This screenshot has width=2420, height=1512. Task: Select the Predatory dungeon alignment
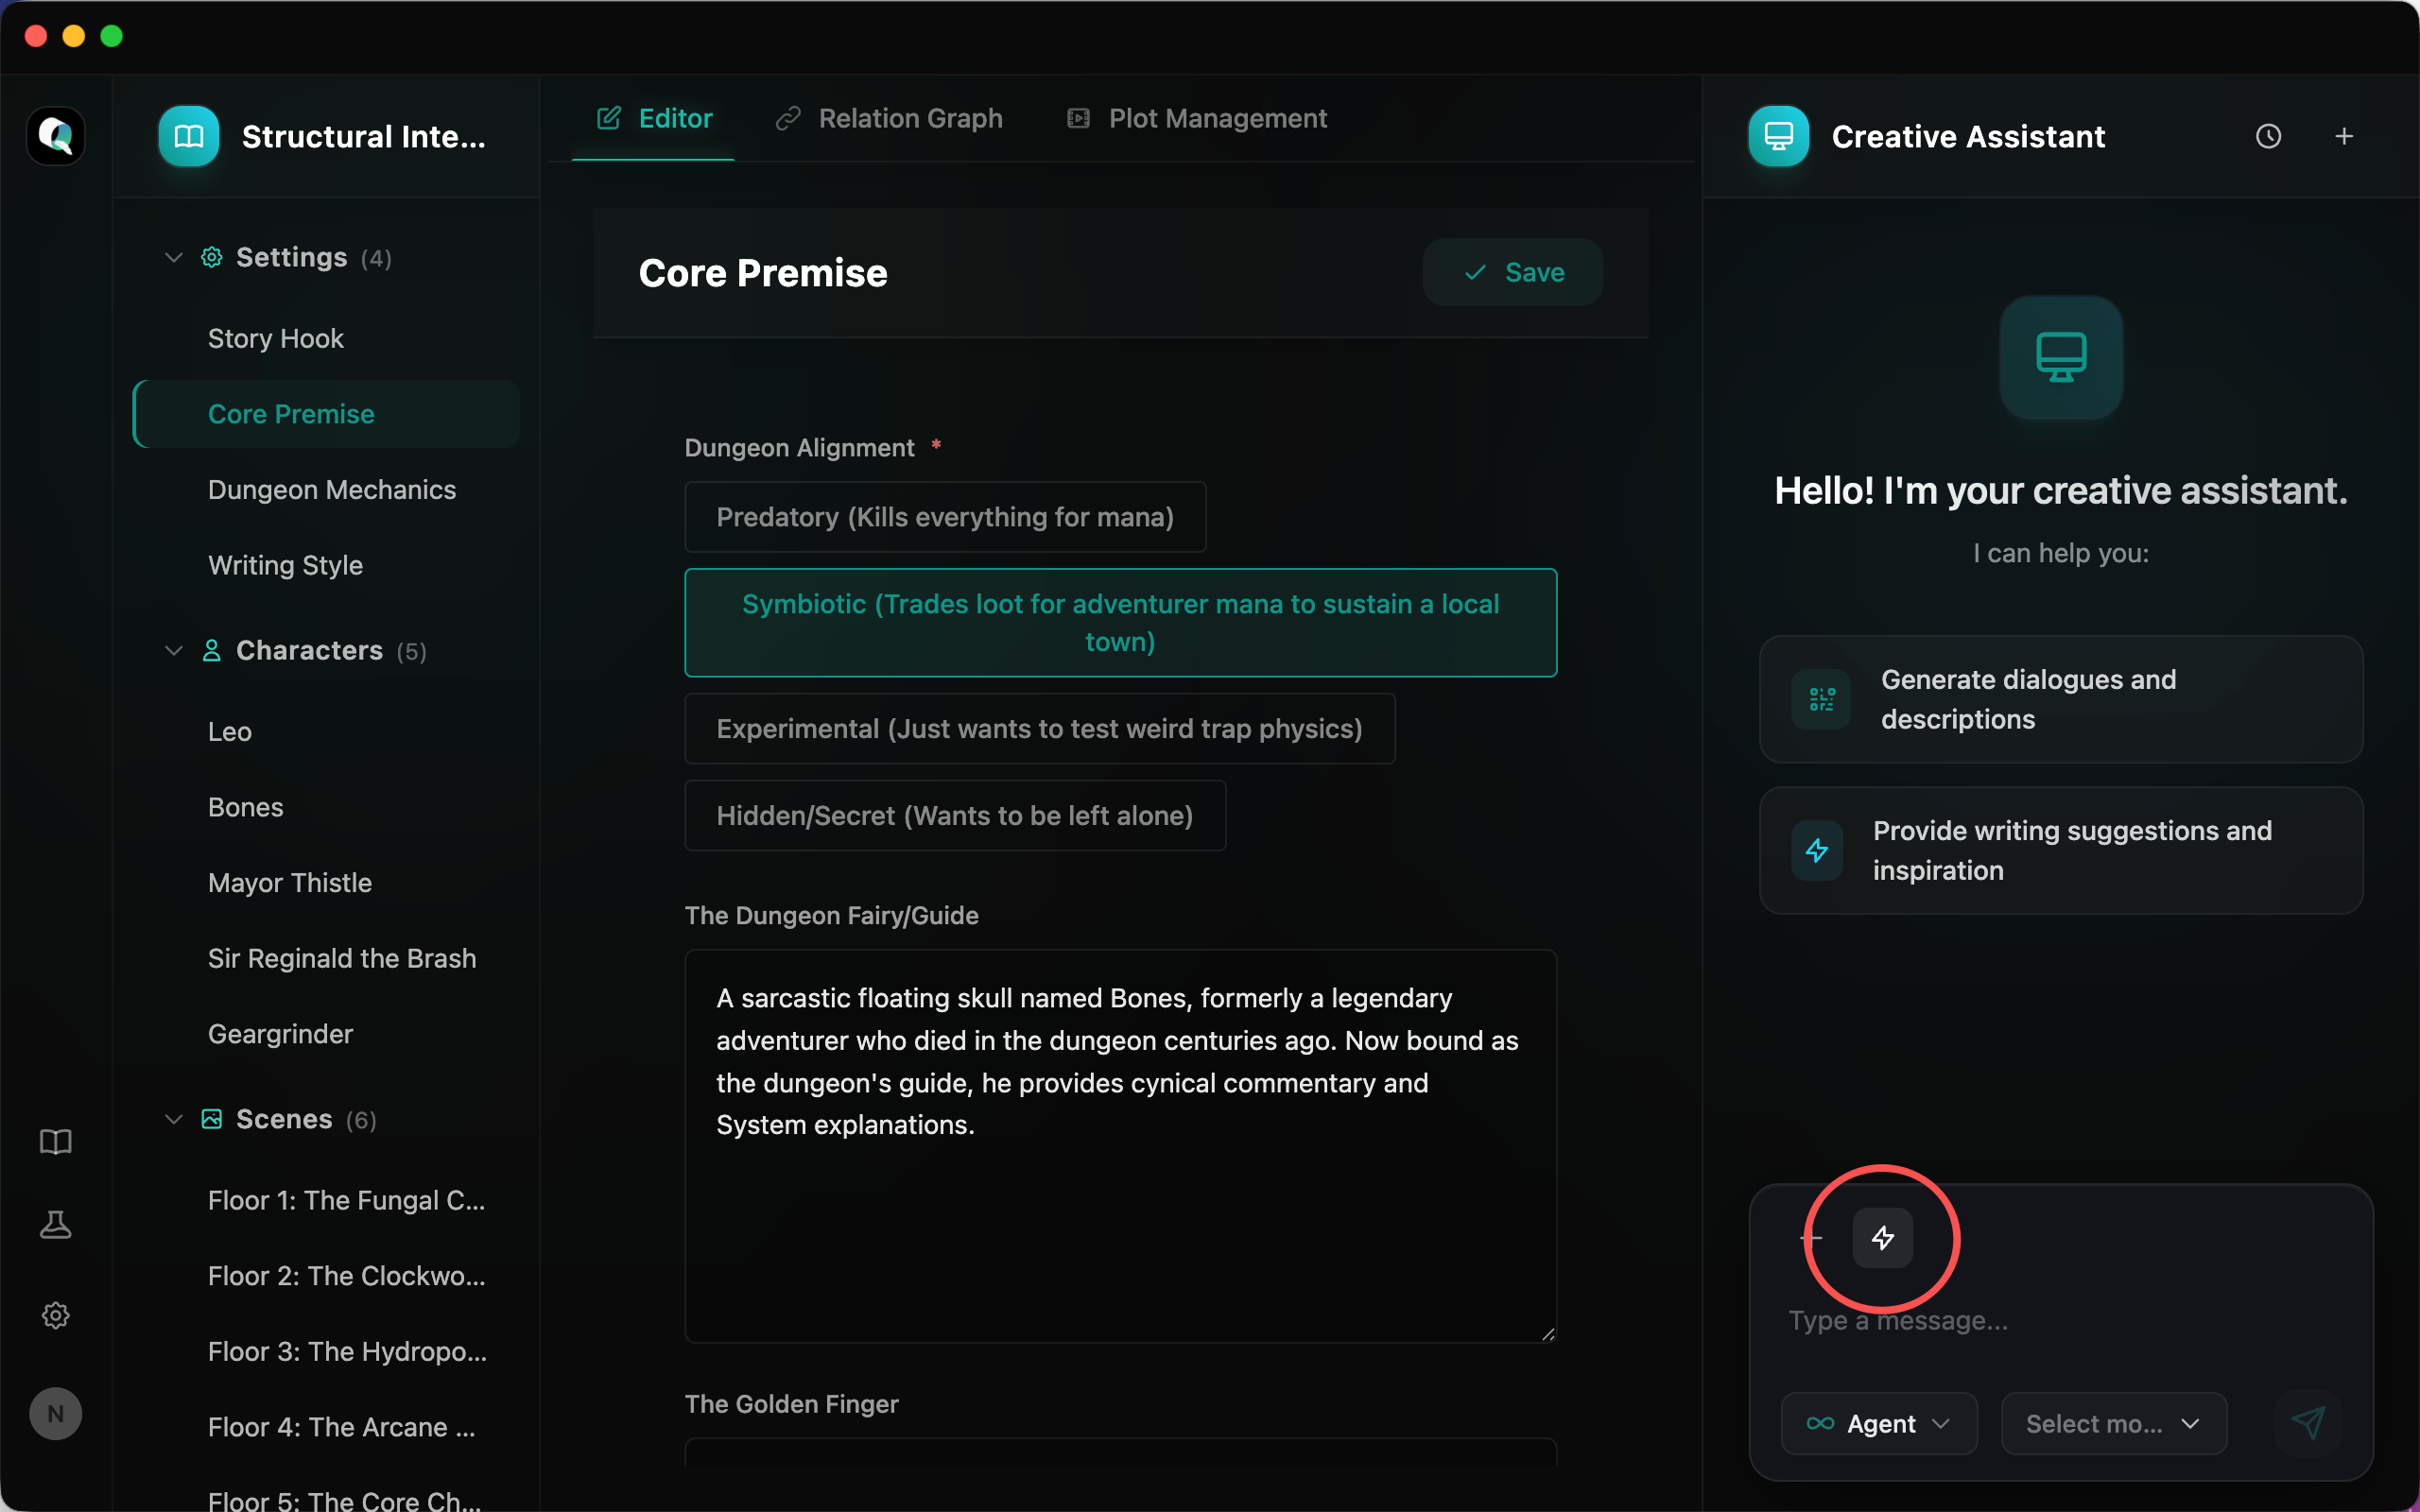click(944, 517)
